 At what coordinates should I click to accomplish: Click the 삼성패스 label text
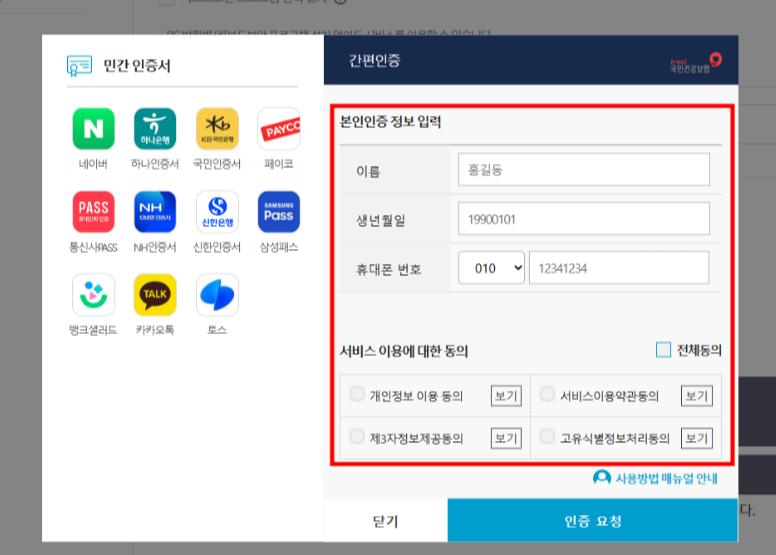click(x=279, y=247)
